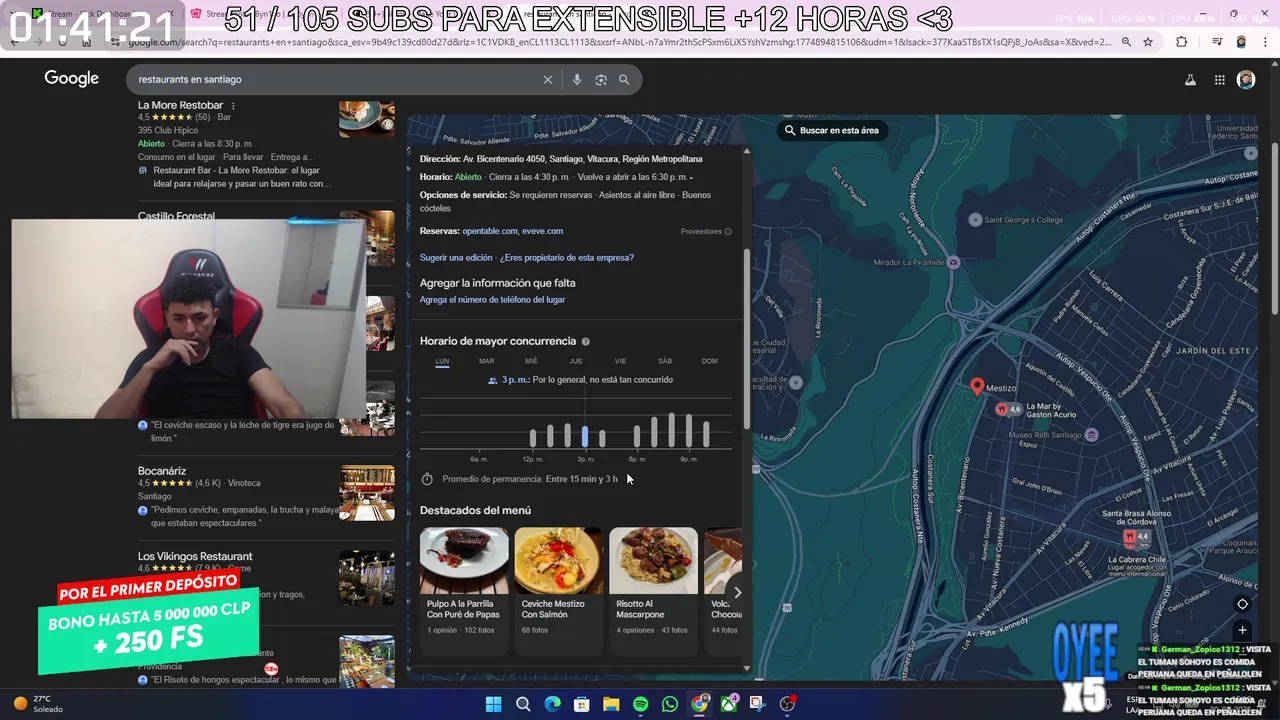
Task: Center map on my location icon
Action: (1242, 604)
